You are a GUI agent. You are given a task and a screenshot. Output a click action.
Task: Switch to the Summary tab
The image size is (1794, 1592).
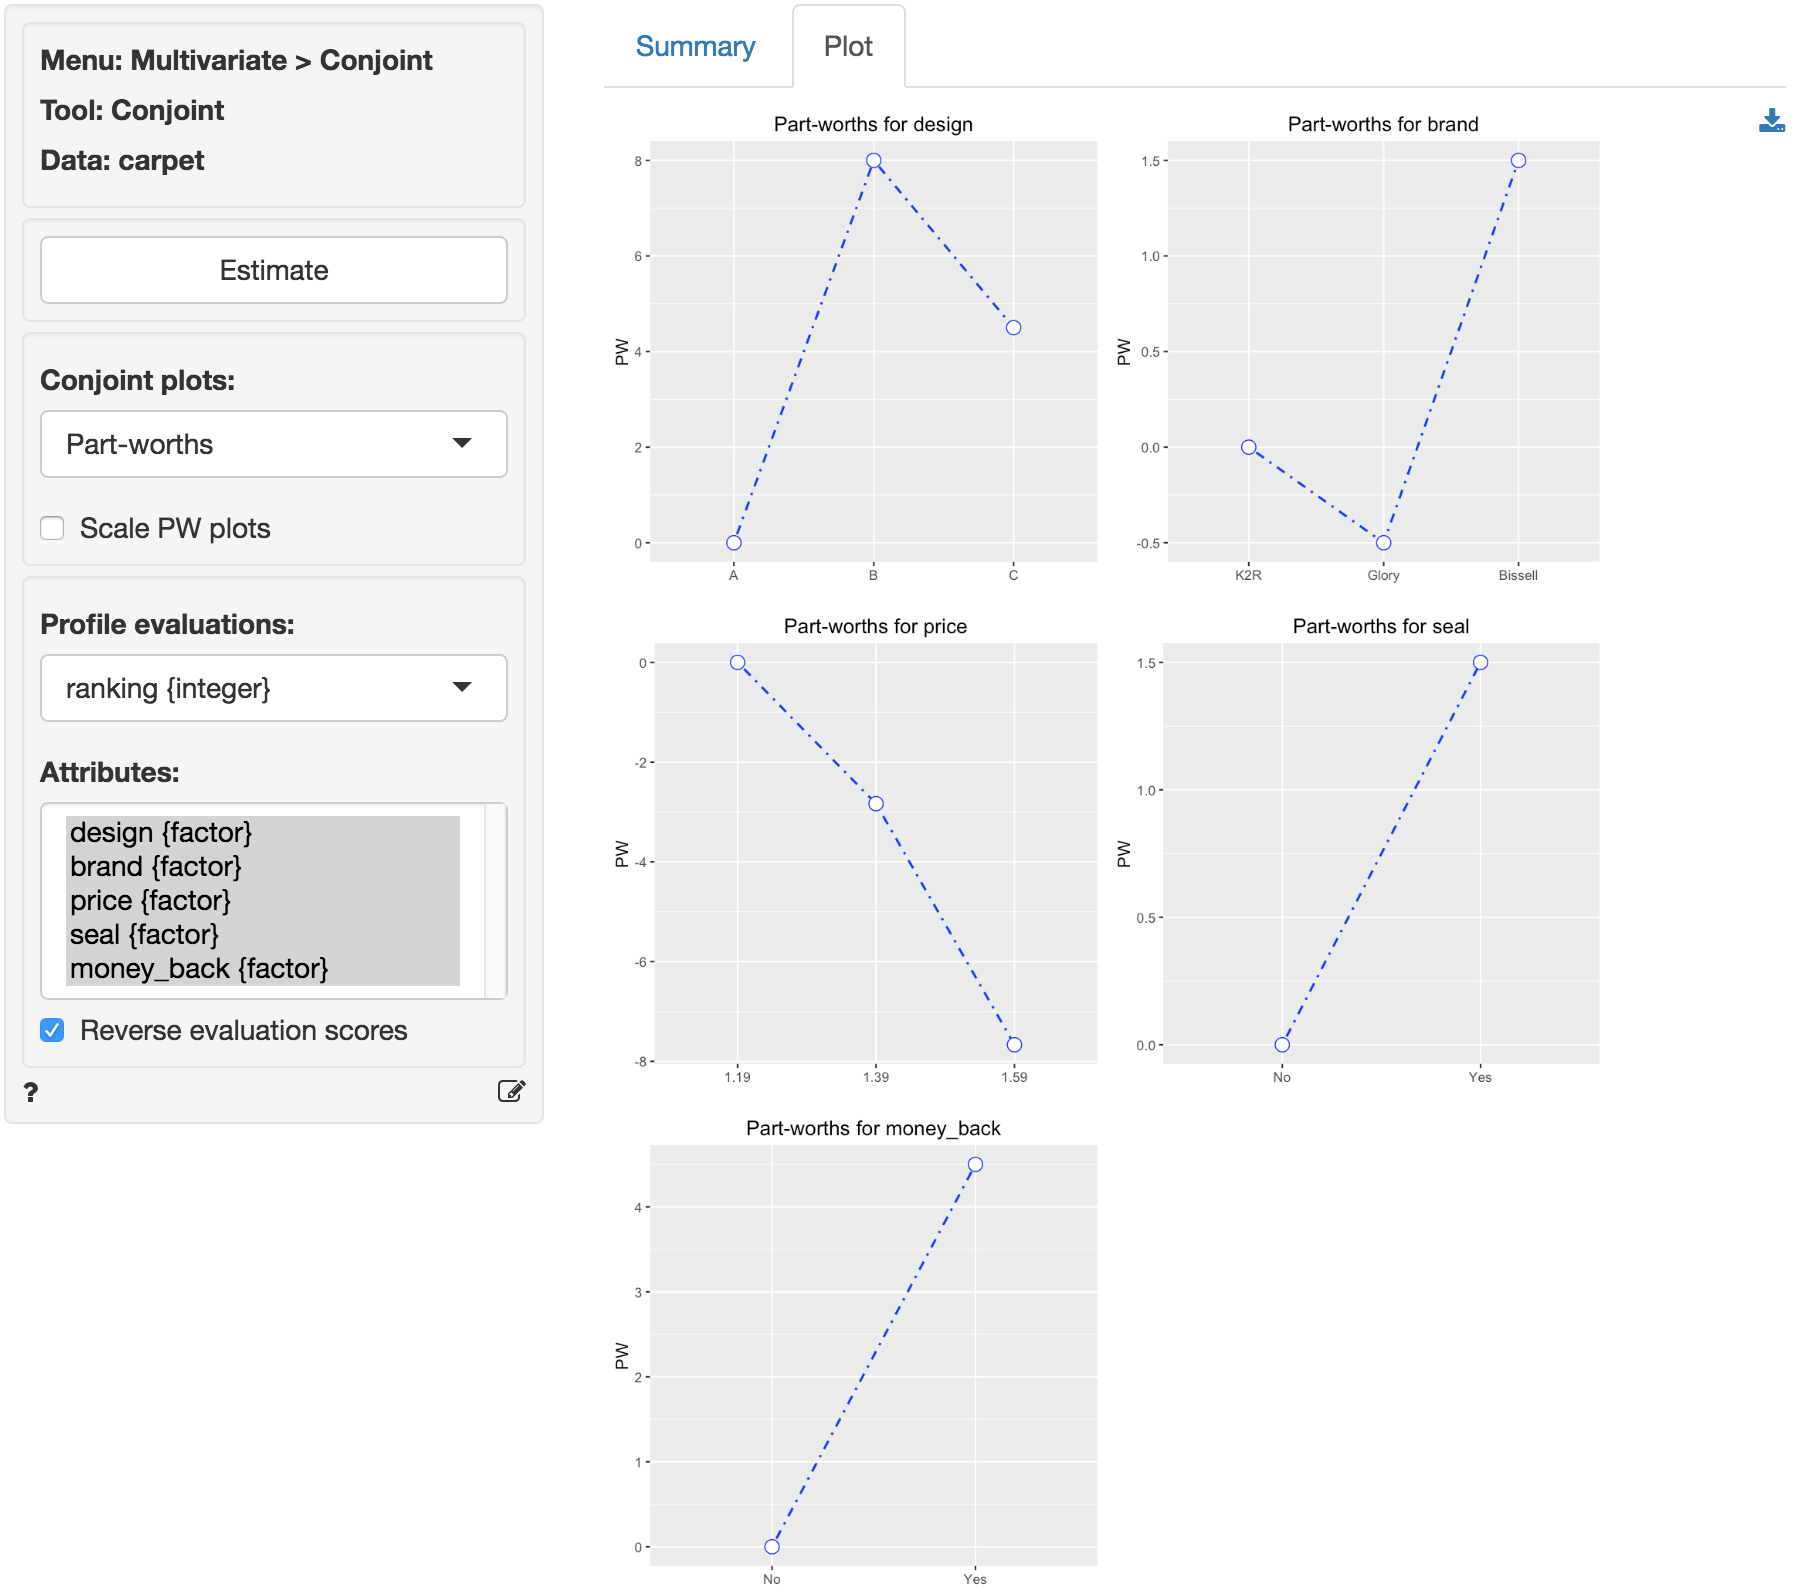pyautogui.click(x=695, y=47)
